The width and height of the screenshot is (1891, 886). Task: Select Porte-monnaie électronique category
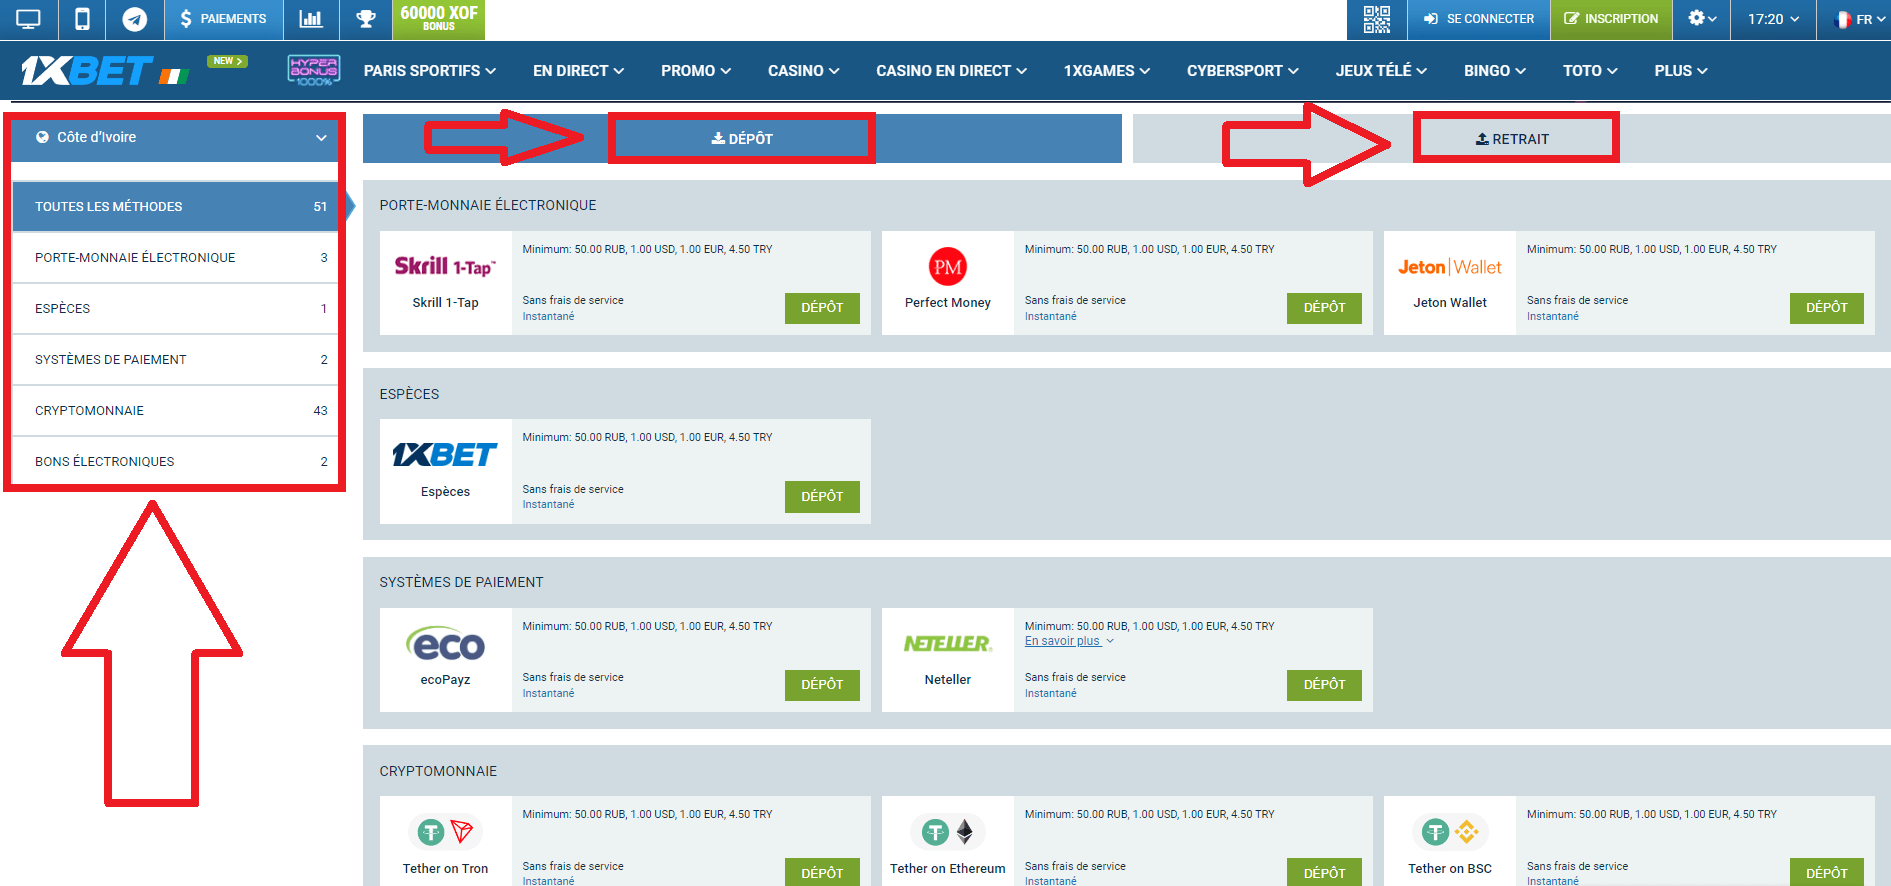175,258
